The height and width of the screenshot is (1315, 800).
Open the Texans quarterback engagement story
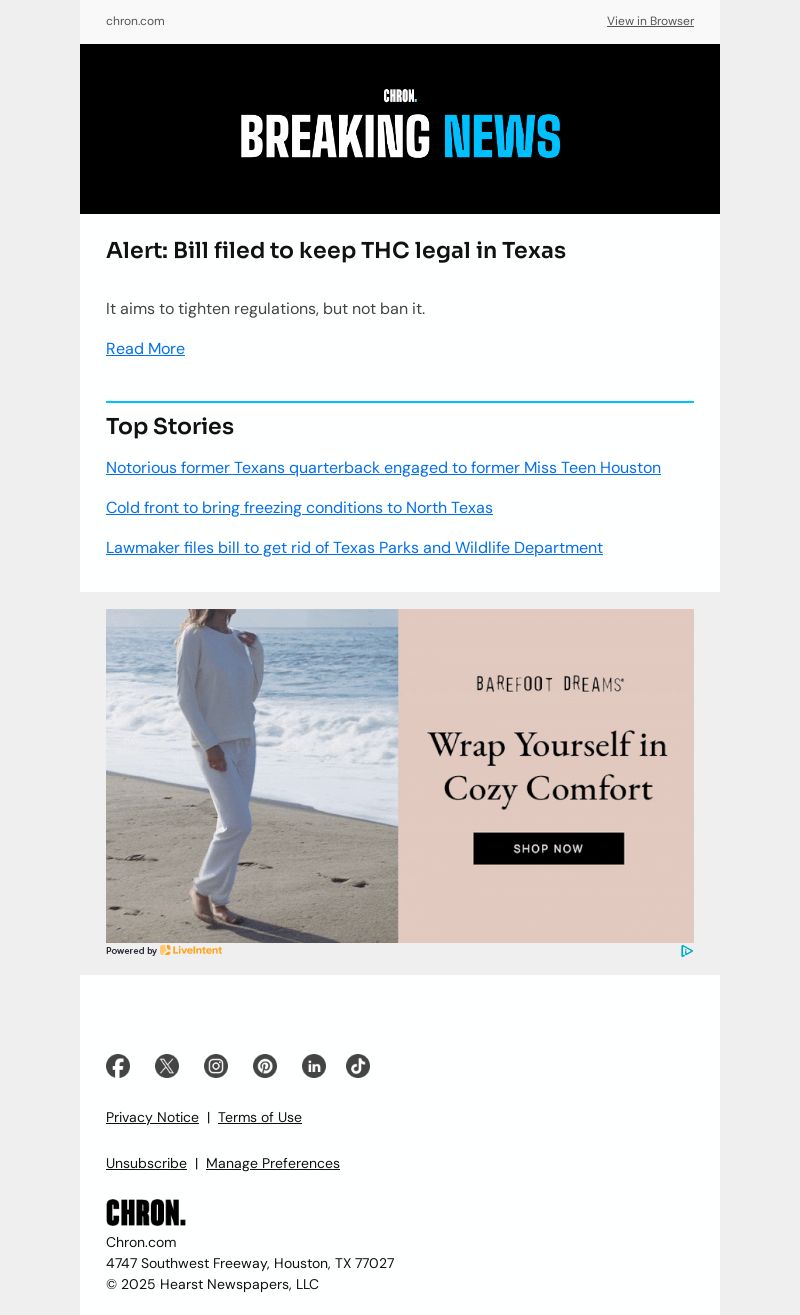[x=383, y=468]
